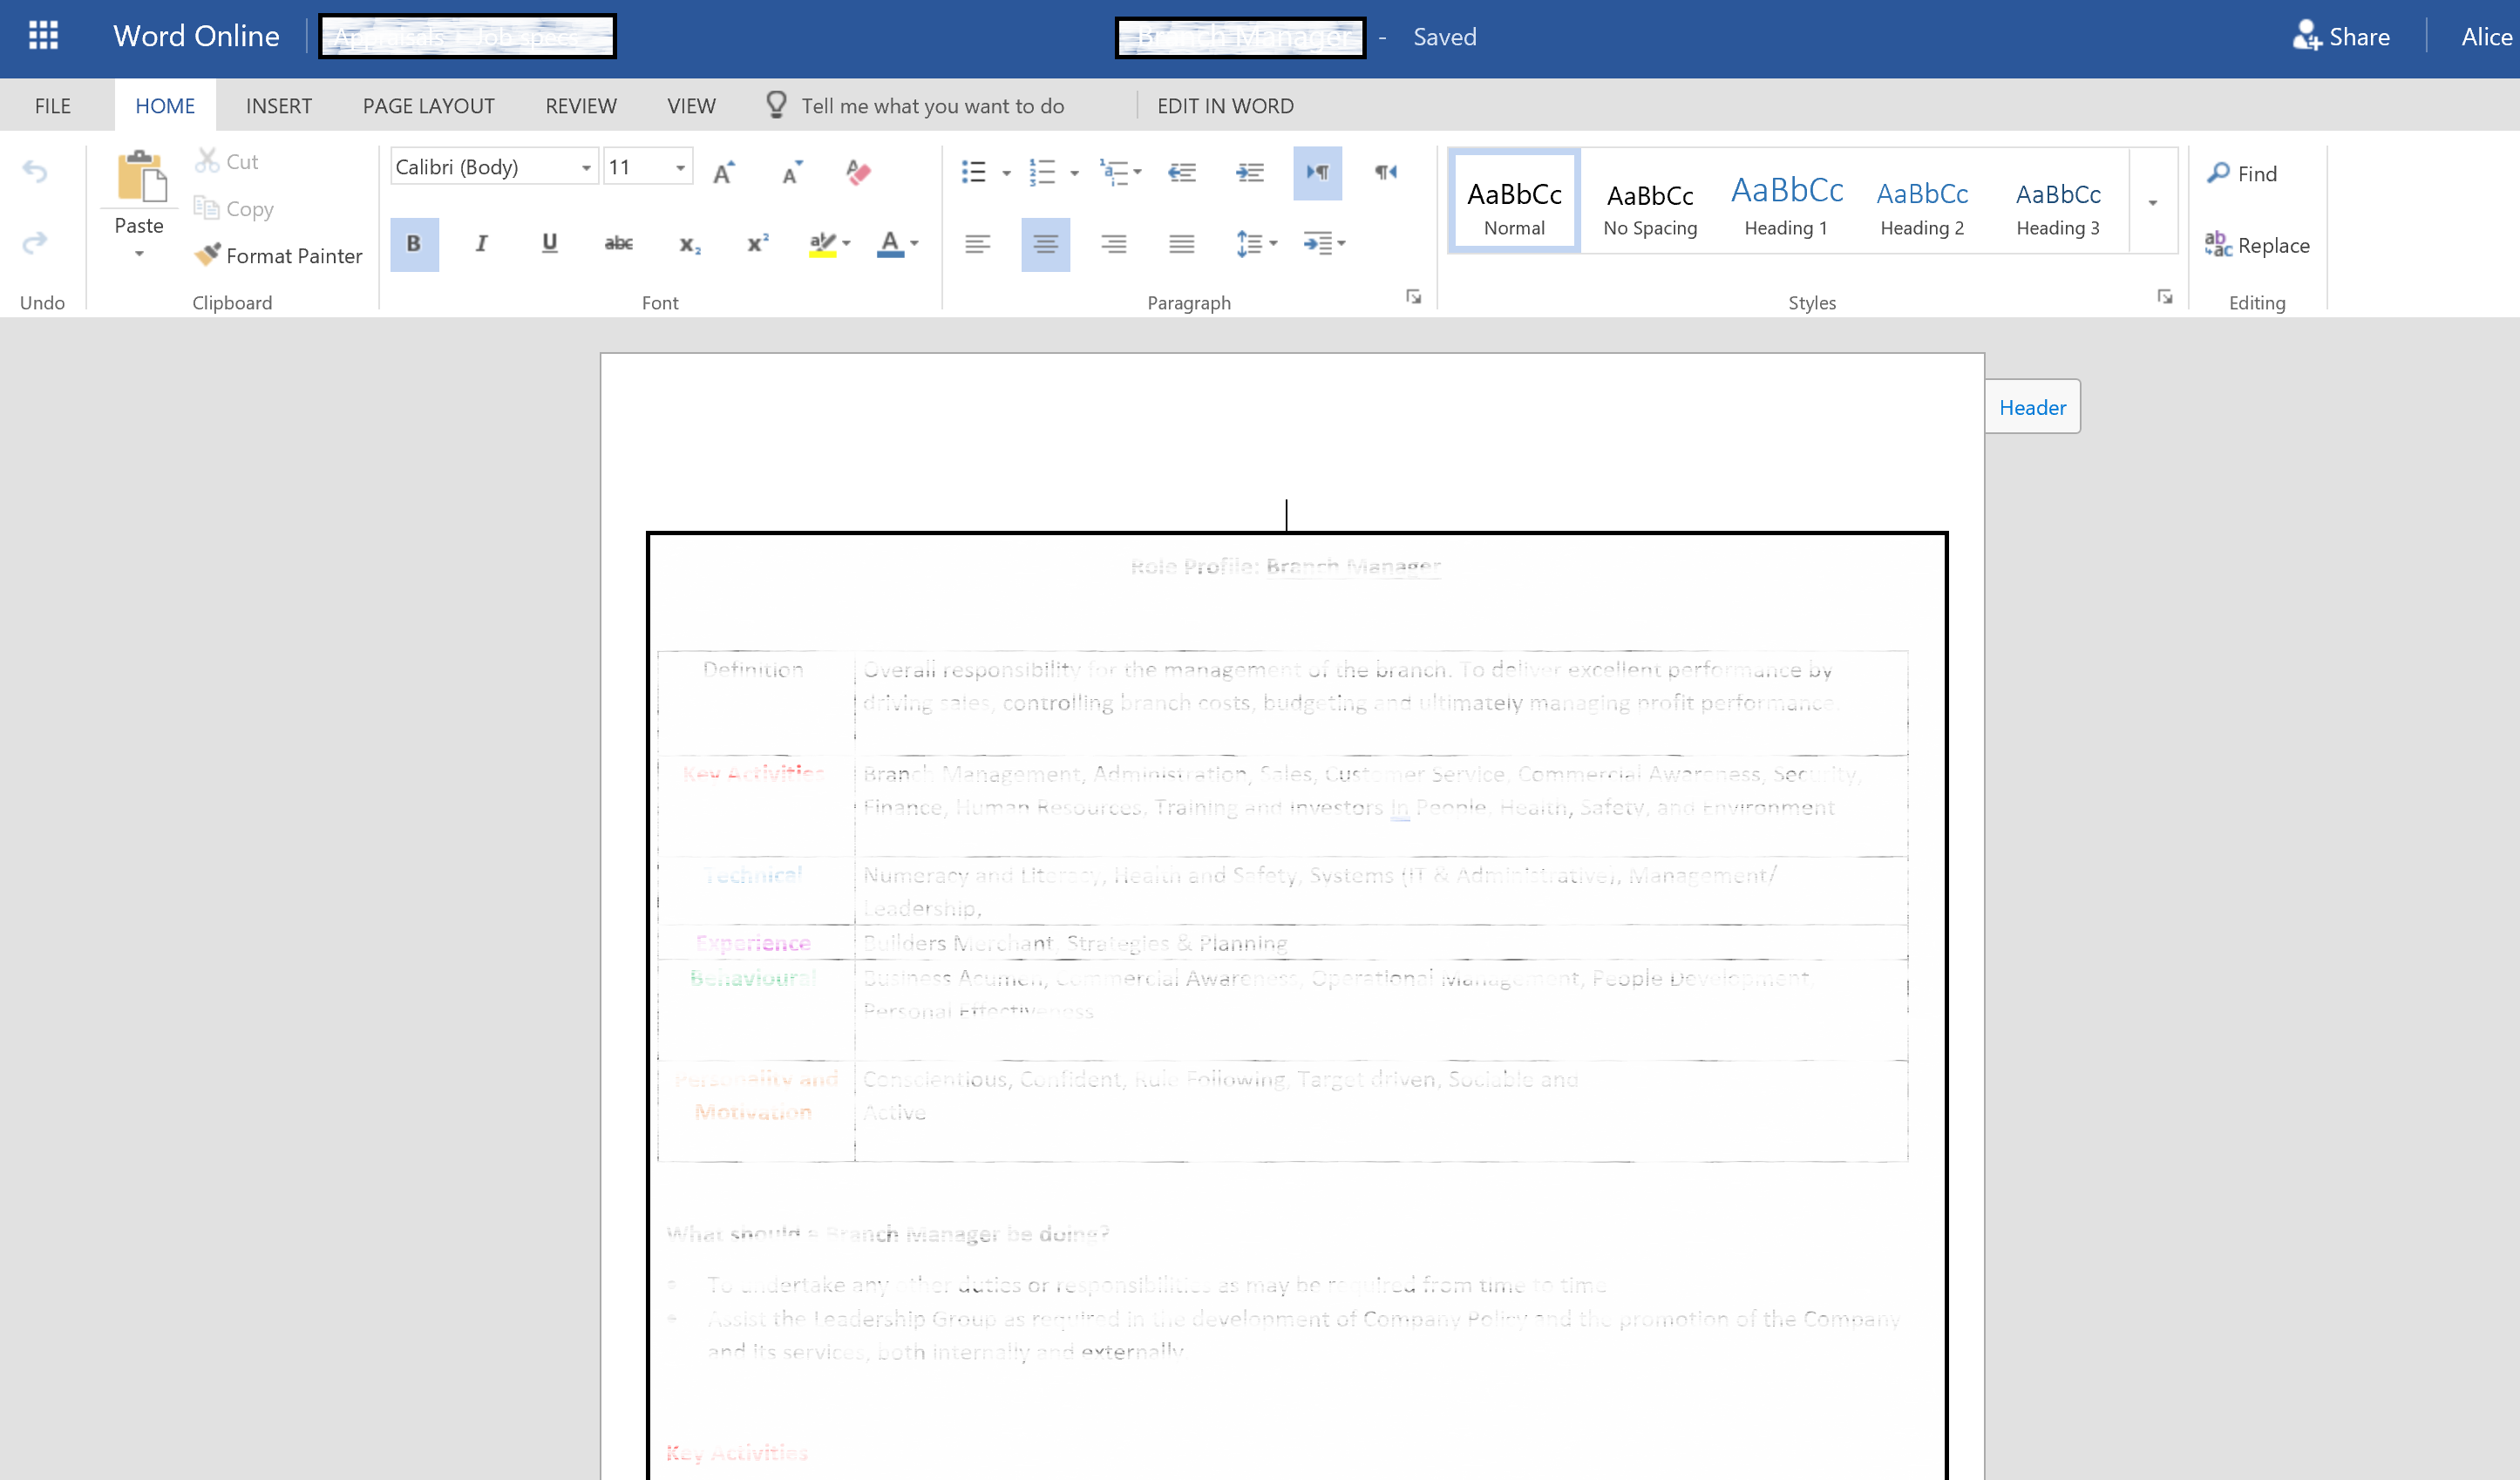
Task: Toggle Underline formatting
Action: point(550,244)
